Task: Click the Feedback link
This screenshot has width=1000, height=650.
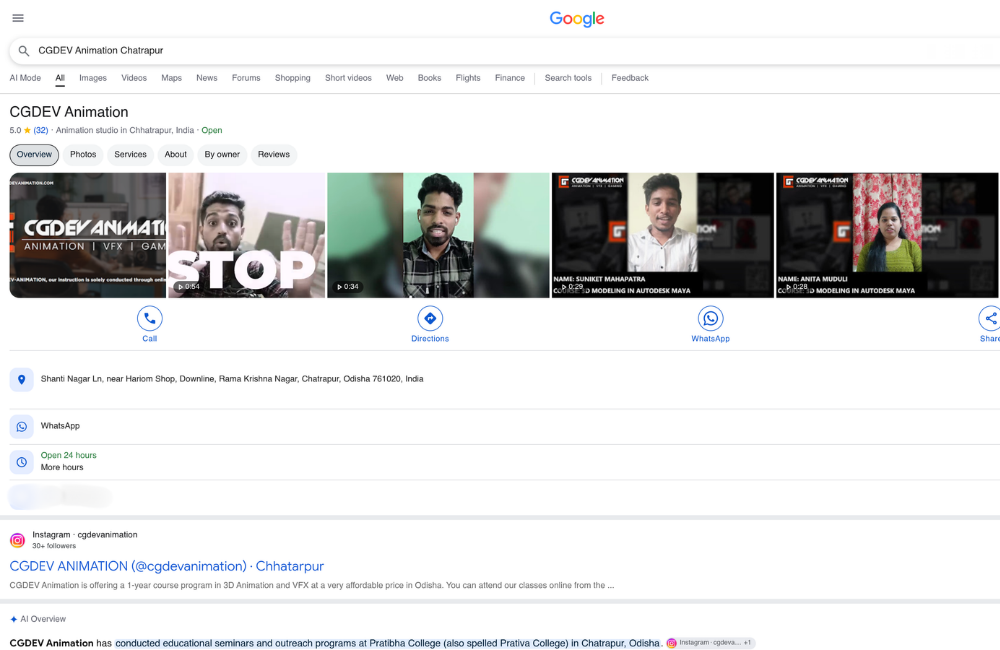Action: (x=630, y=78)
